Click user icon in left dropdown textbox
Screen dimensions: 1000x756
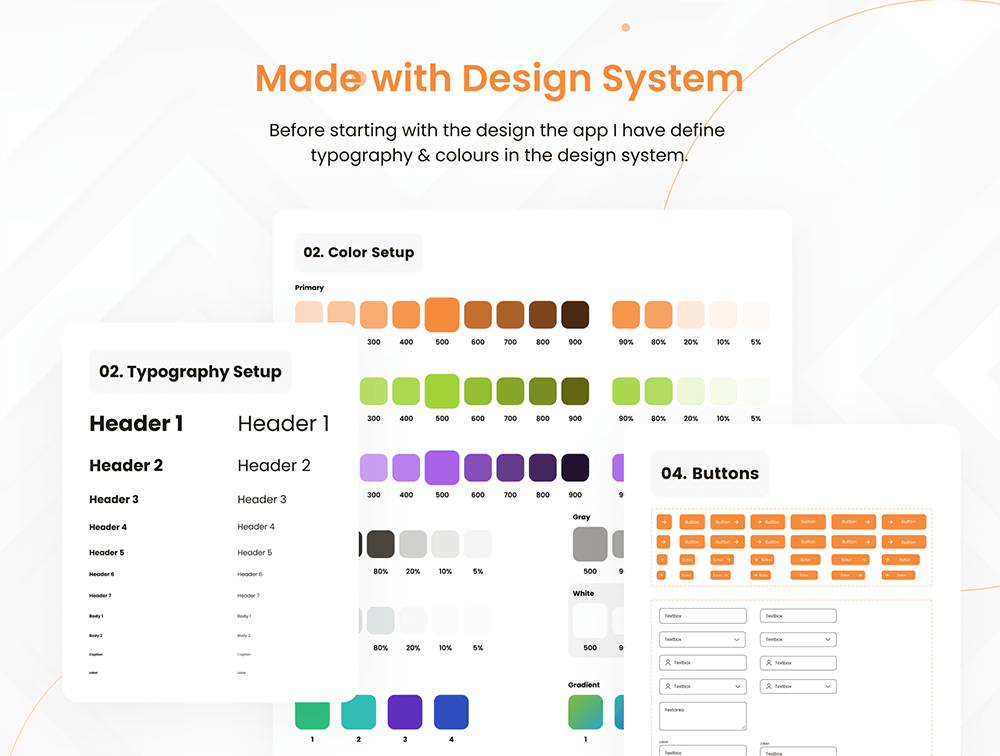(x=668, y=687)
